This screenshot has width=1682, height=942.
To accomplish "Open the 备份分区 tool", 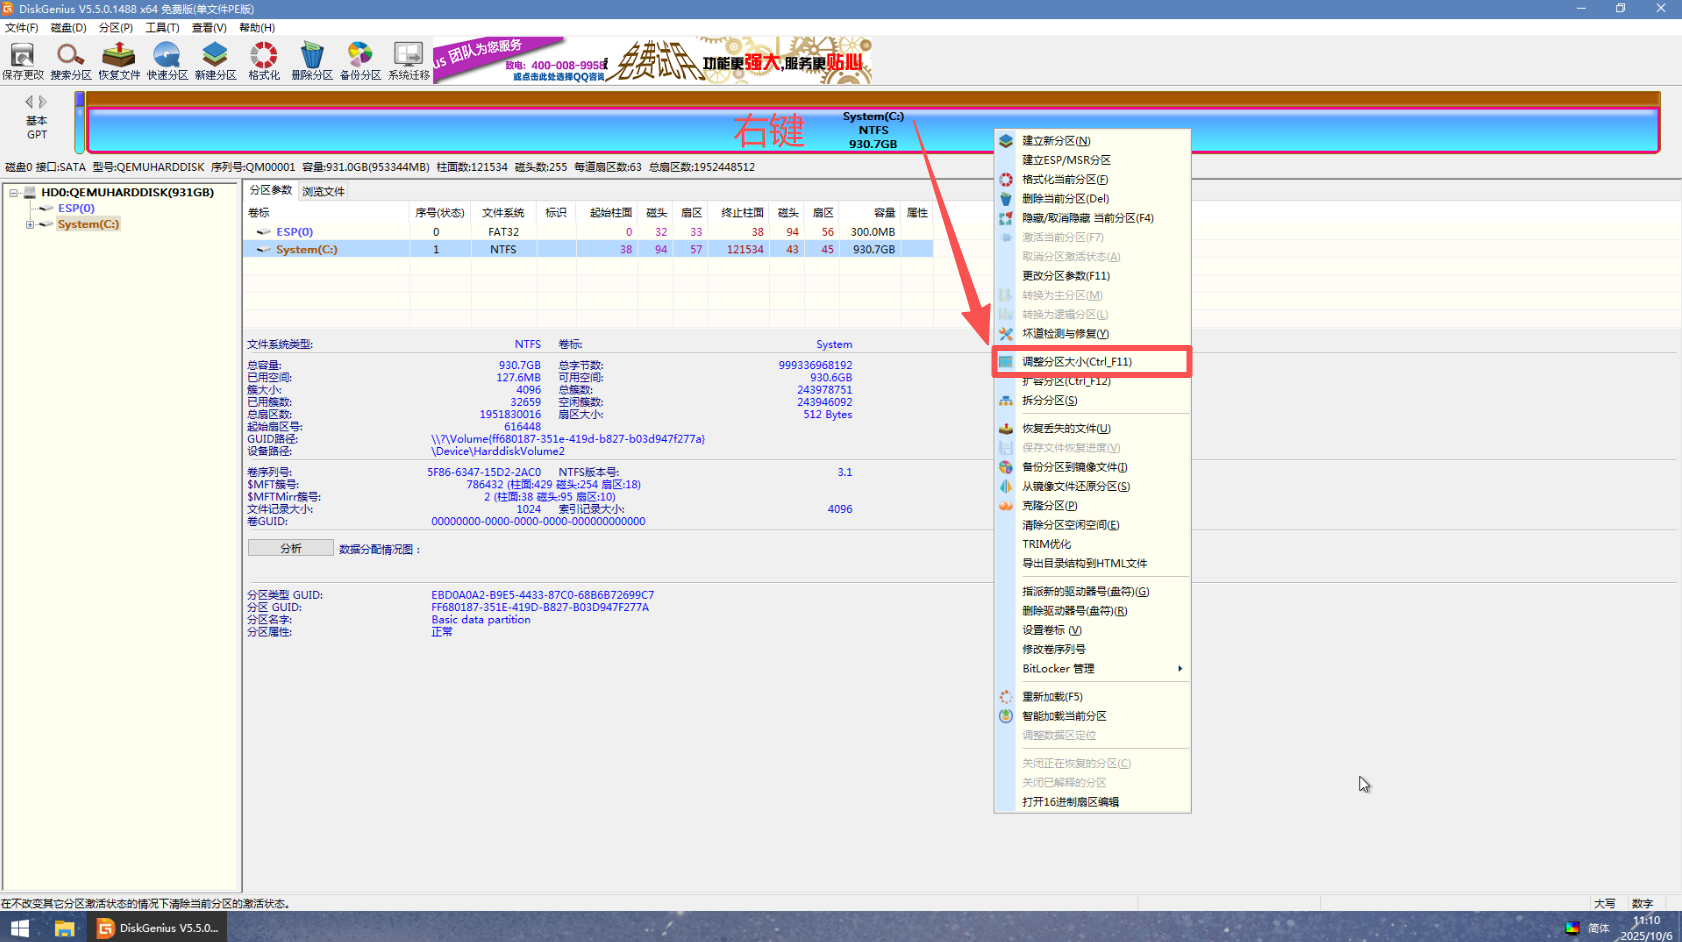I will pyautogui.click(x=360, y=60).
